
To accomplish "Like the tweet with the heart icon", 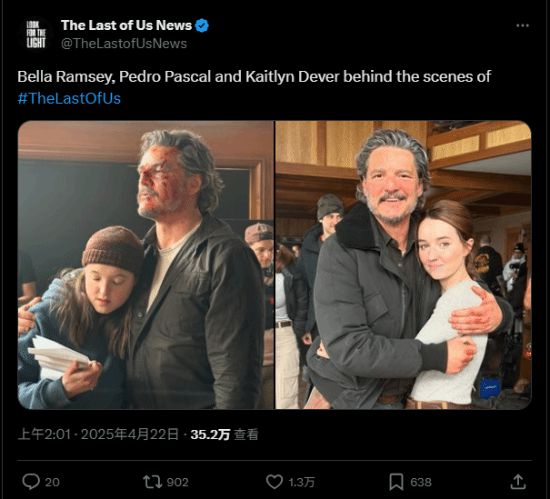I will [274, 482].
